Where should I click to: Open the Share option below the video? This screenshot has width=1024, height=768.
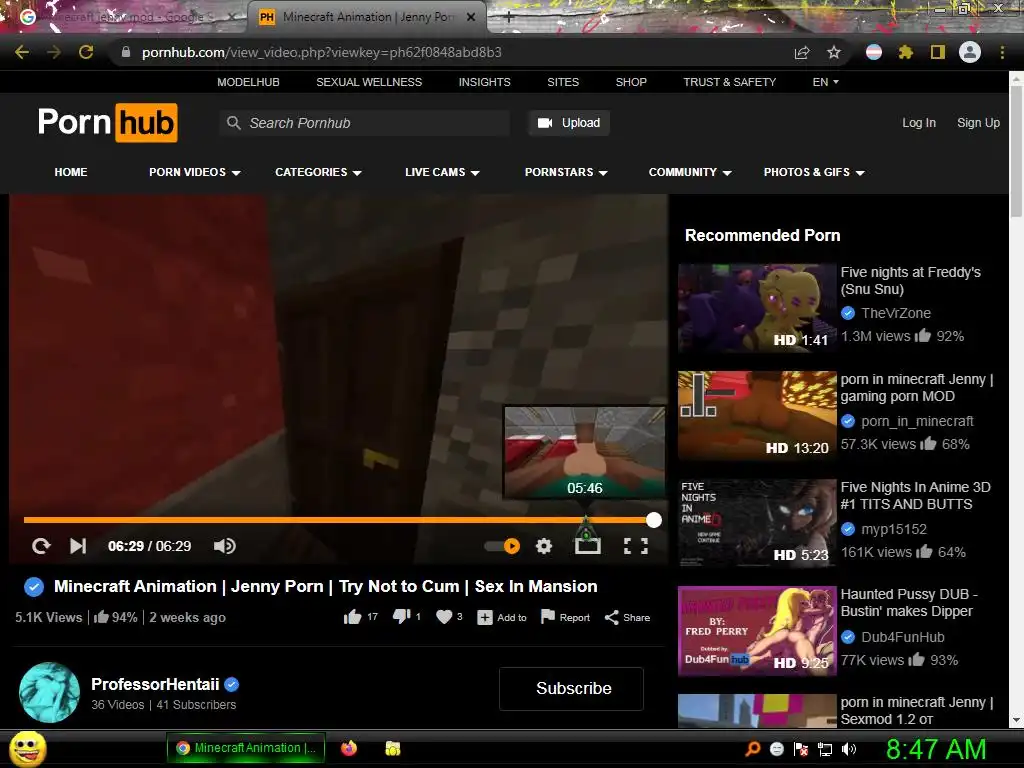[628, 617]
